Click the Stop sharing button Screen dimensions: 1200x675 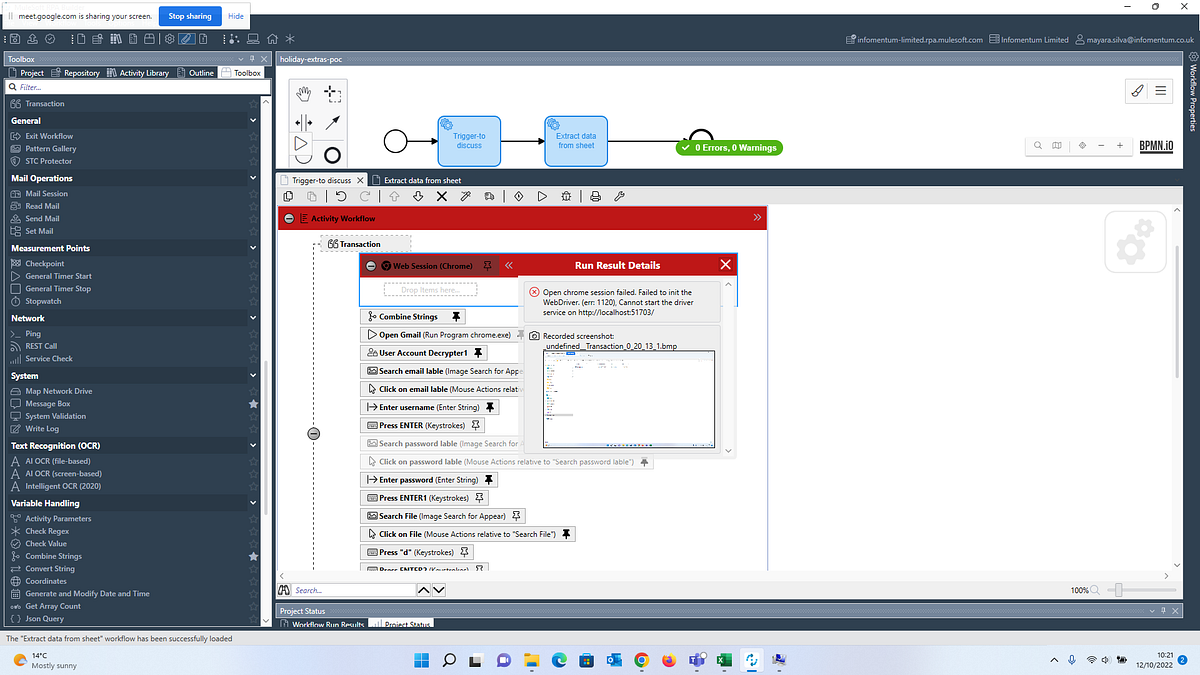[x=189, y=15]
